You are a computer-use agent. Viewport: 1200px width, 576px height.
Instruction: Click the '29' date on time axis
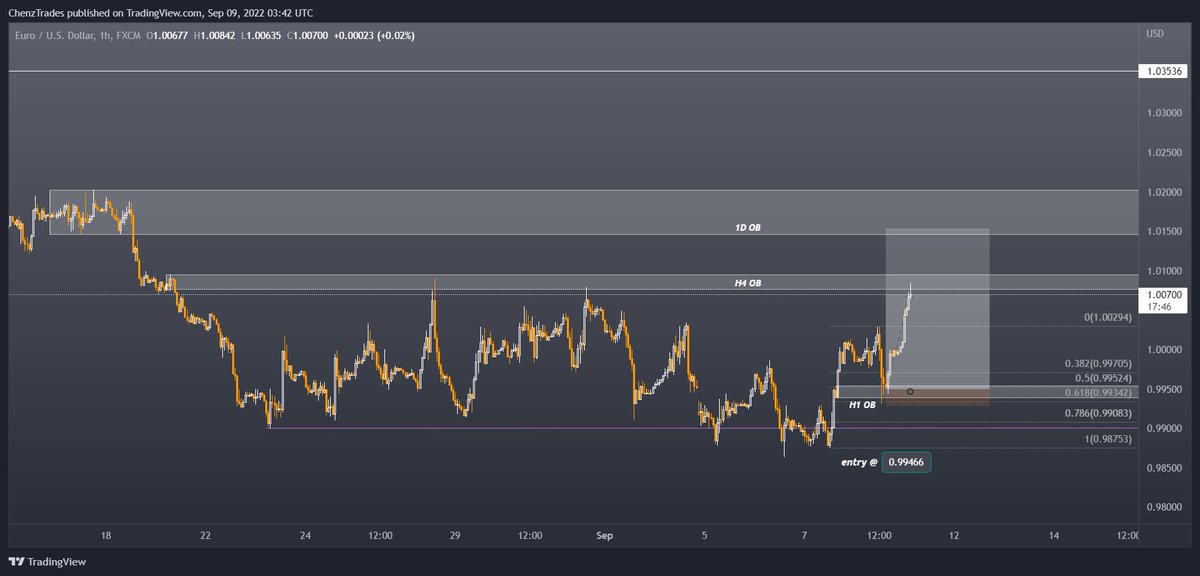coord(455,536)
